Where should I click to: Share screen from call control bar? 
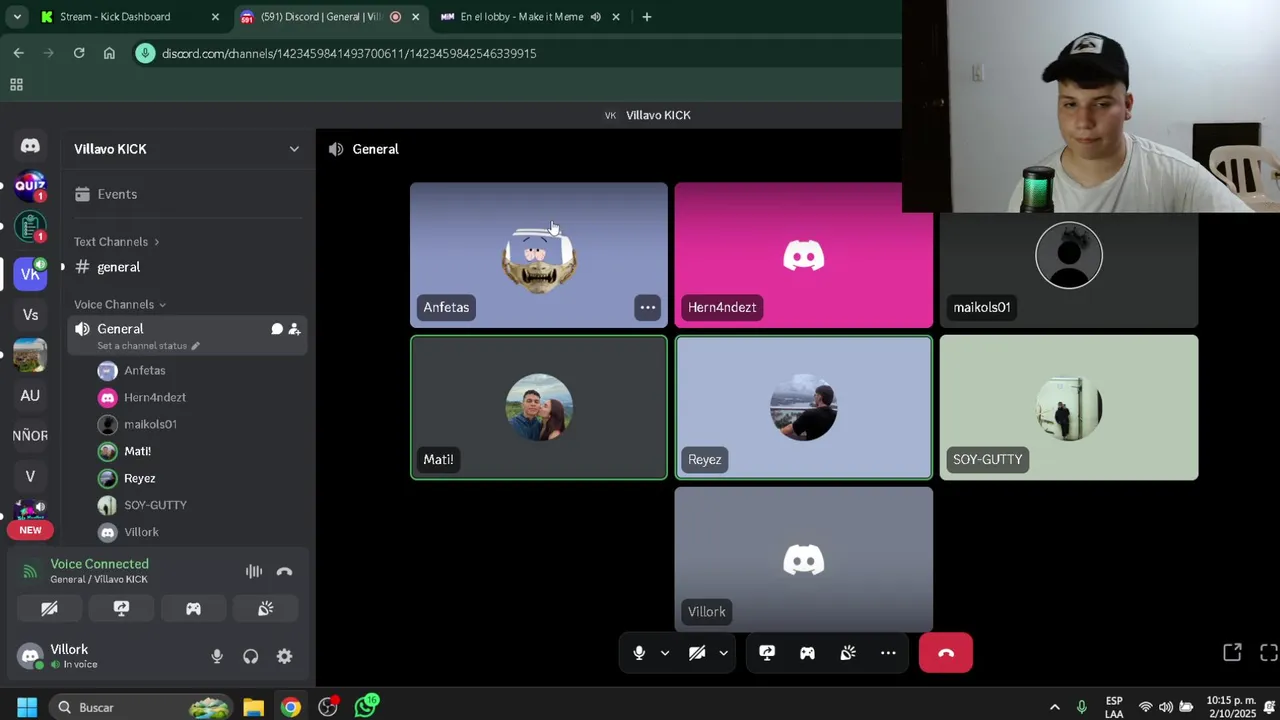click(767, 653)
